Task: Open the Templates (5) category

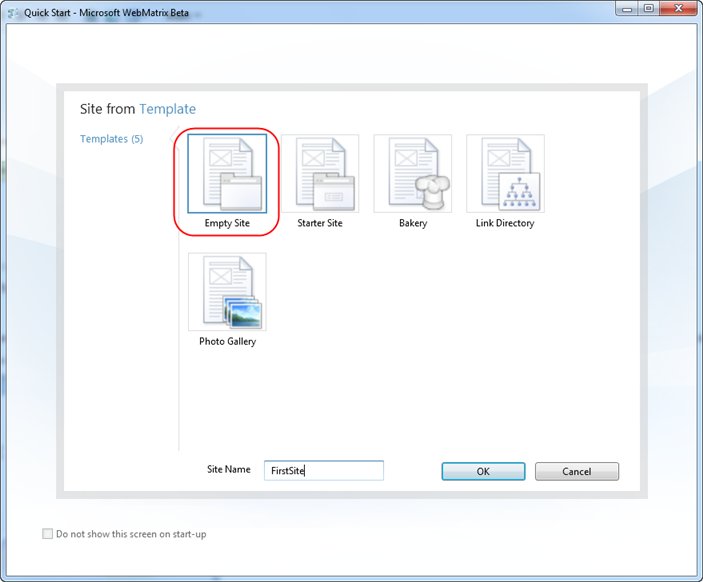Action: [x=112, y=139]
